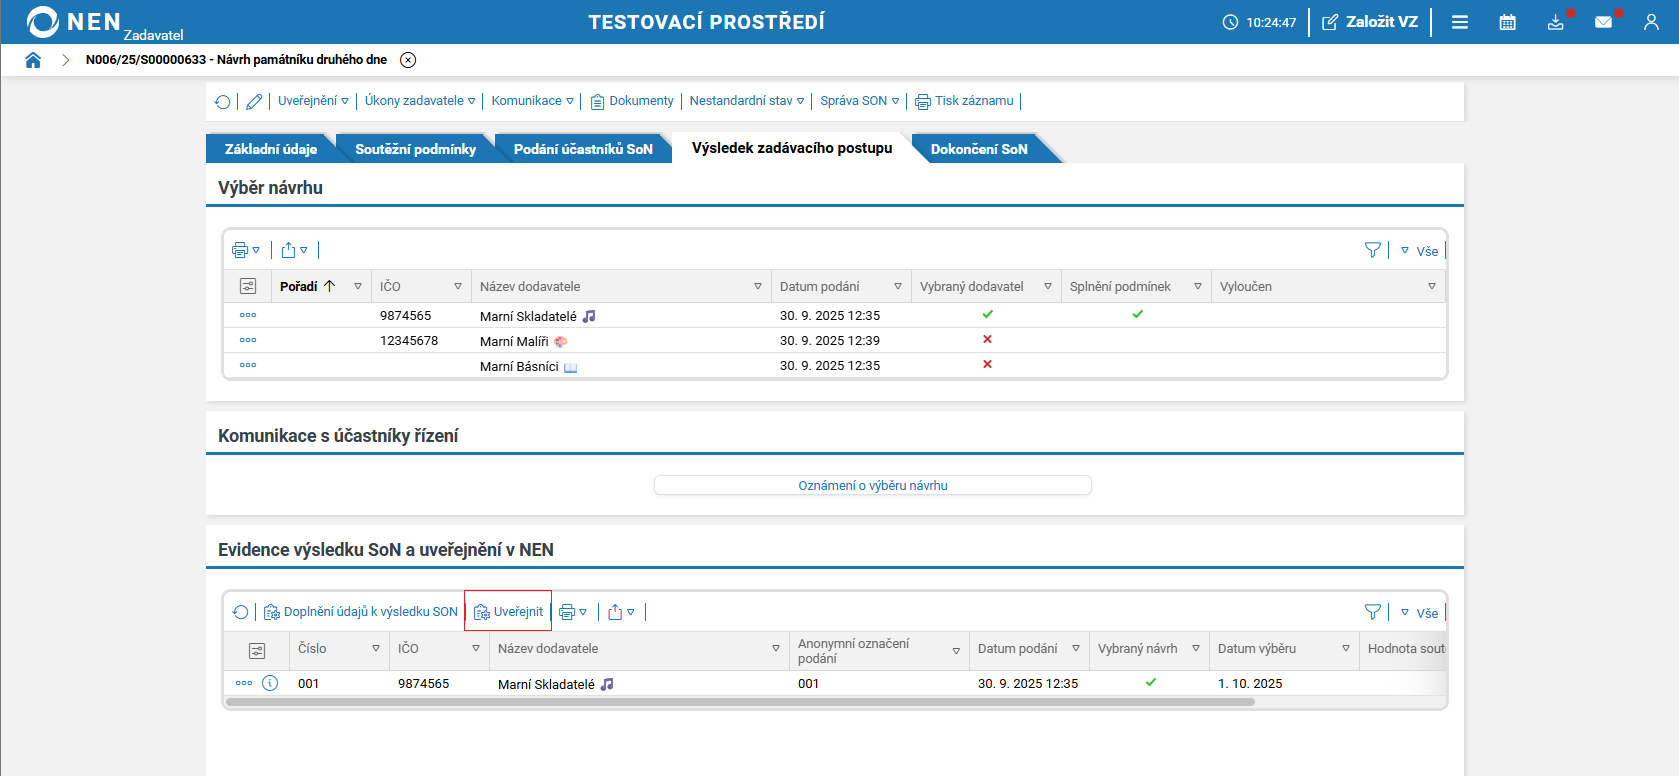Open the hamburger menu in header
Screen dimensions: 1679x776
point(1460,22)
